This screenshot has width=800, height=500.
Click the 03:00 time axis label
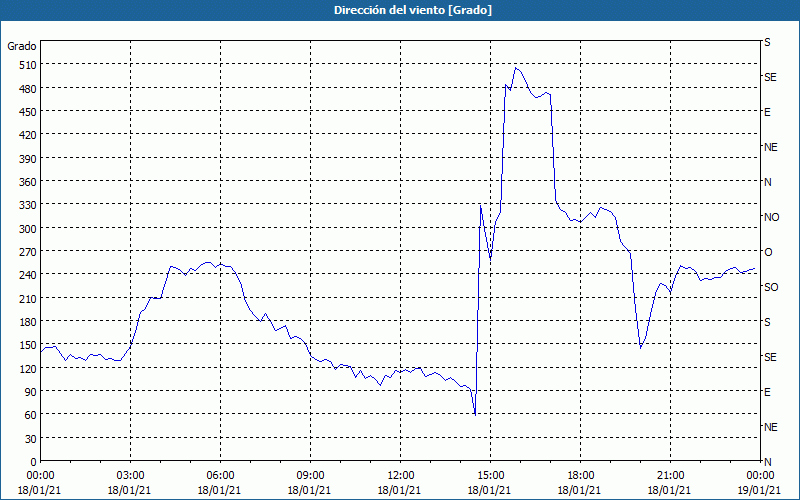click(x=130, y=476)
